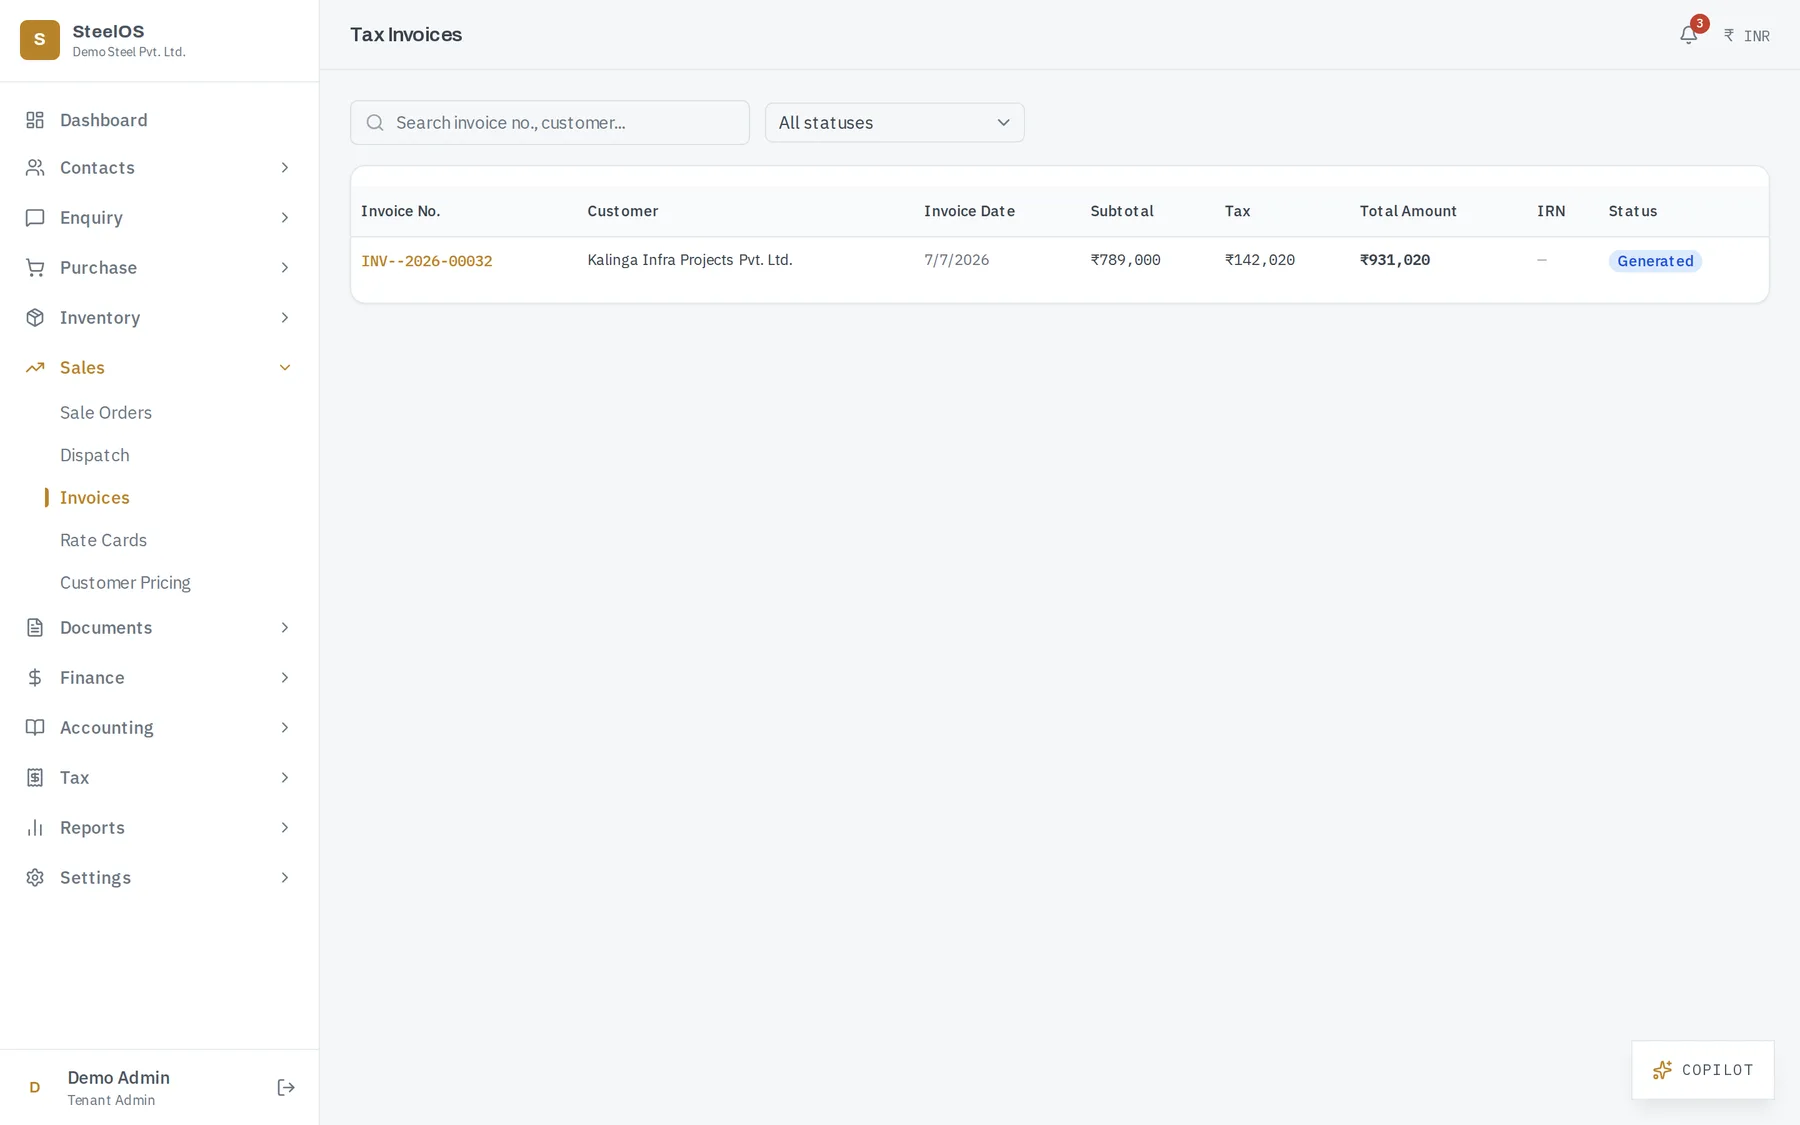The image size is (1800, 1125).
Task: Click the ₹931,020 total cell
Action: tap(1395, 260)
